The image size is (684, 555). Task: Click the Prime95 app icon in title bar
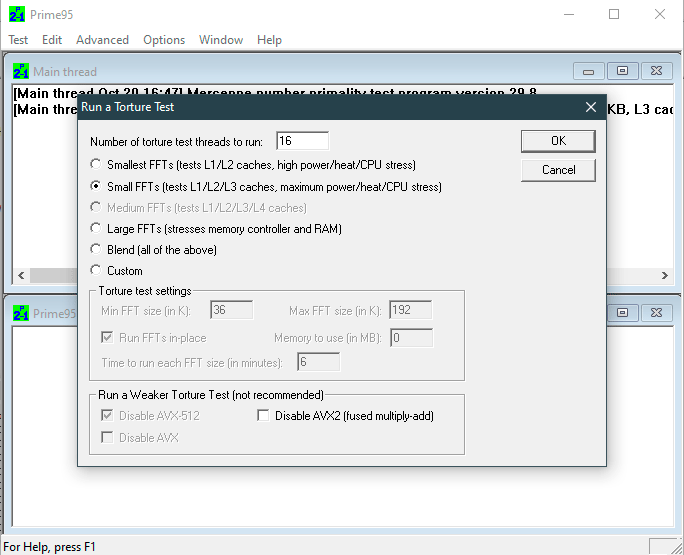coord(17,14)
